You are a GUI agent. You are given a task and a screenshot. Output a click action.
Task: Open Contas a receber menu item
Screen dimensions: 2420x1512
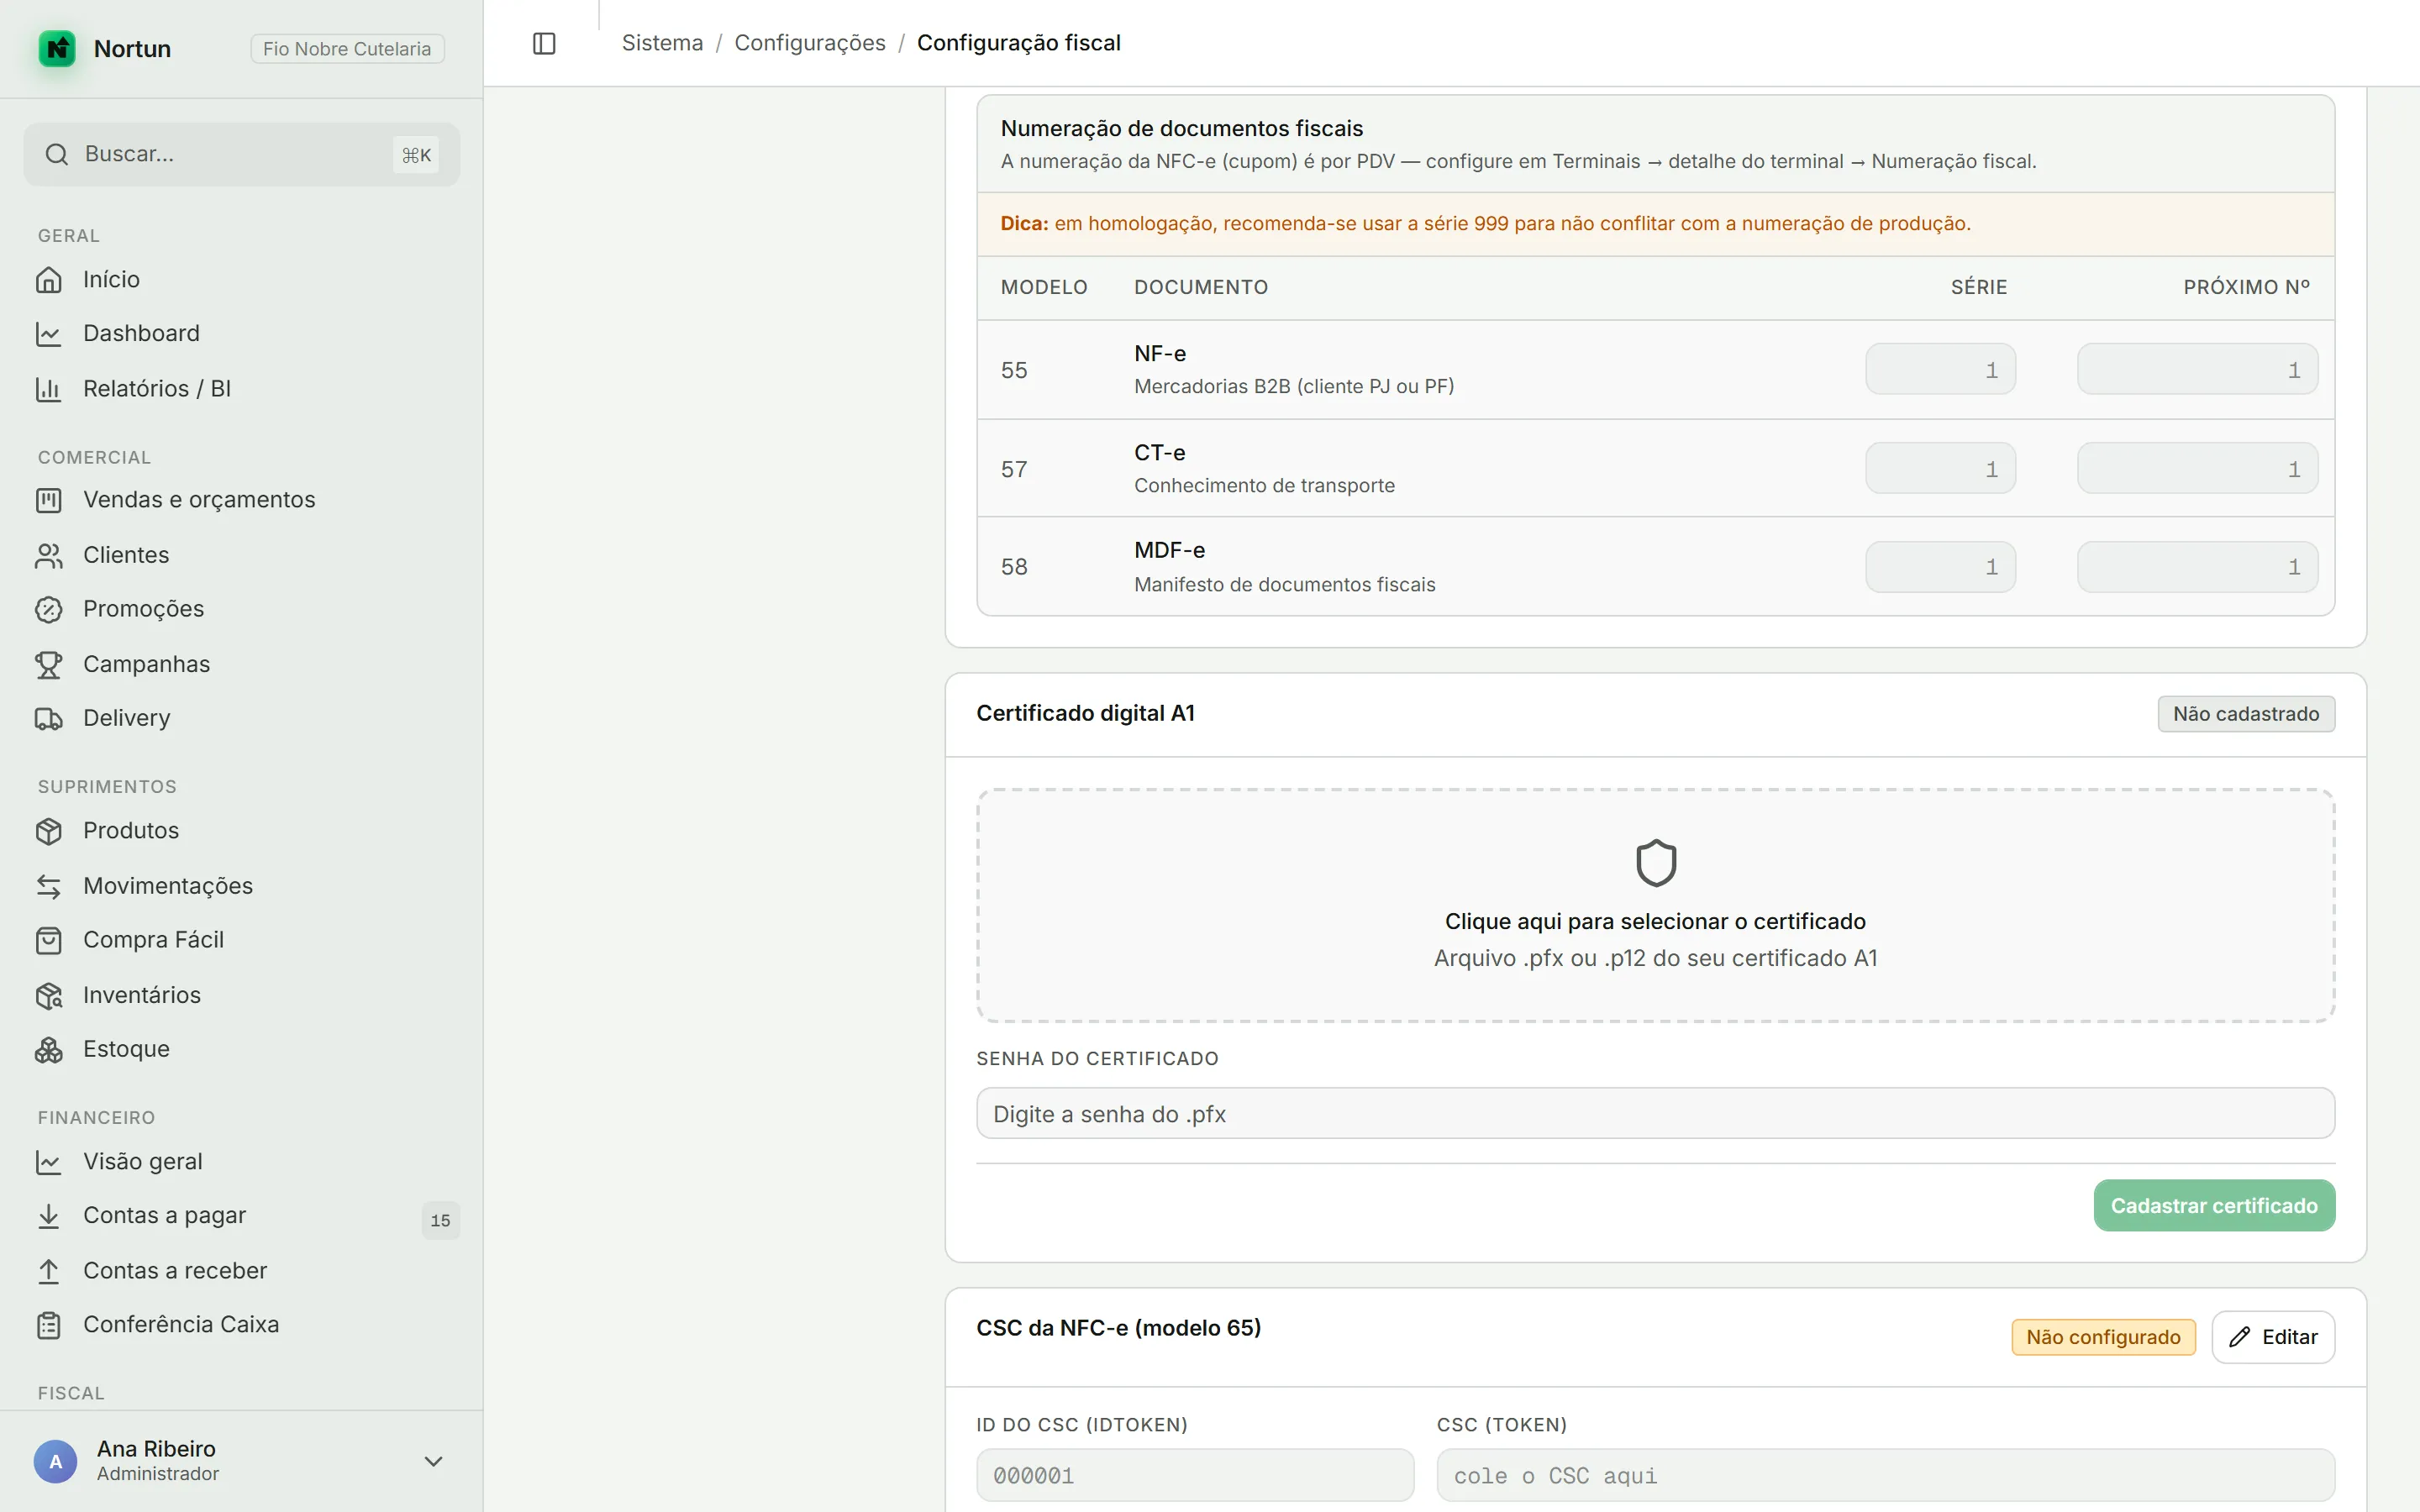pyautogui.click(x=242, y=1270)
